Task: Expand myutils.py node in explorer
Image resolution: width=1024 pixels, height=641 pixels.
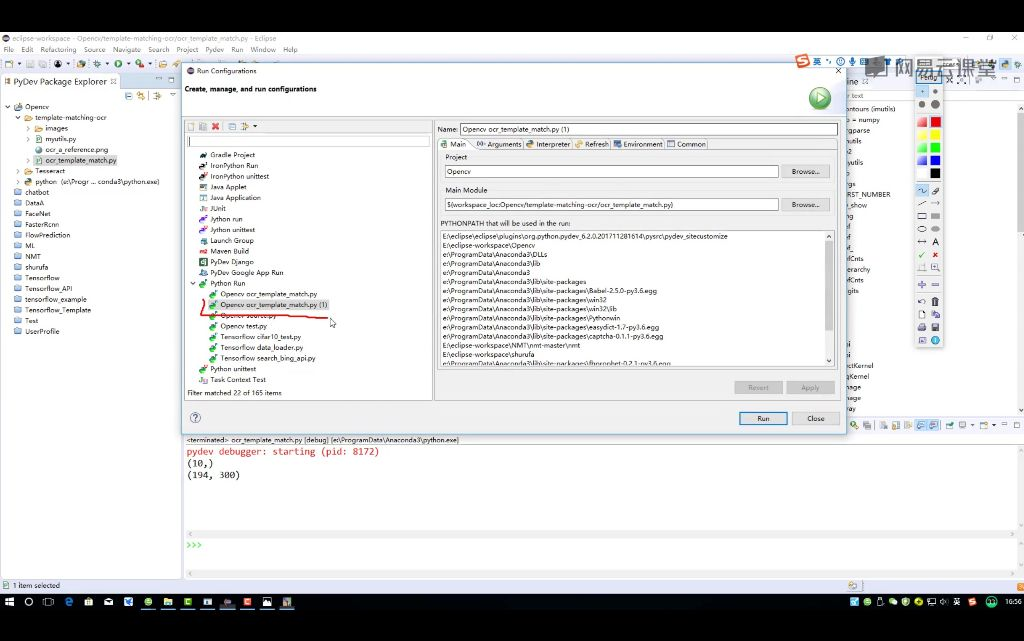Action: 28,139
